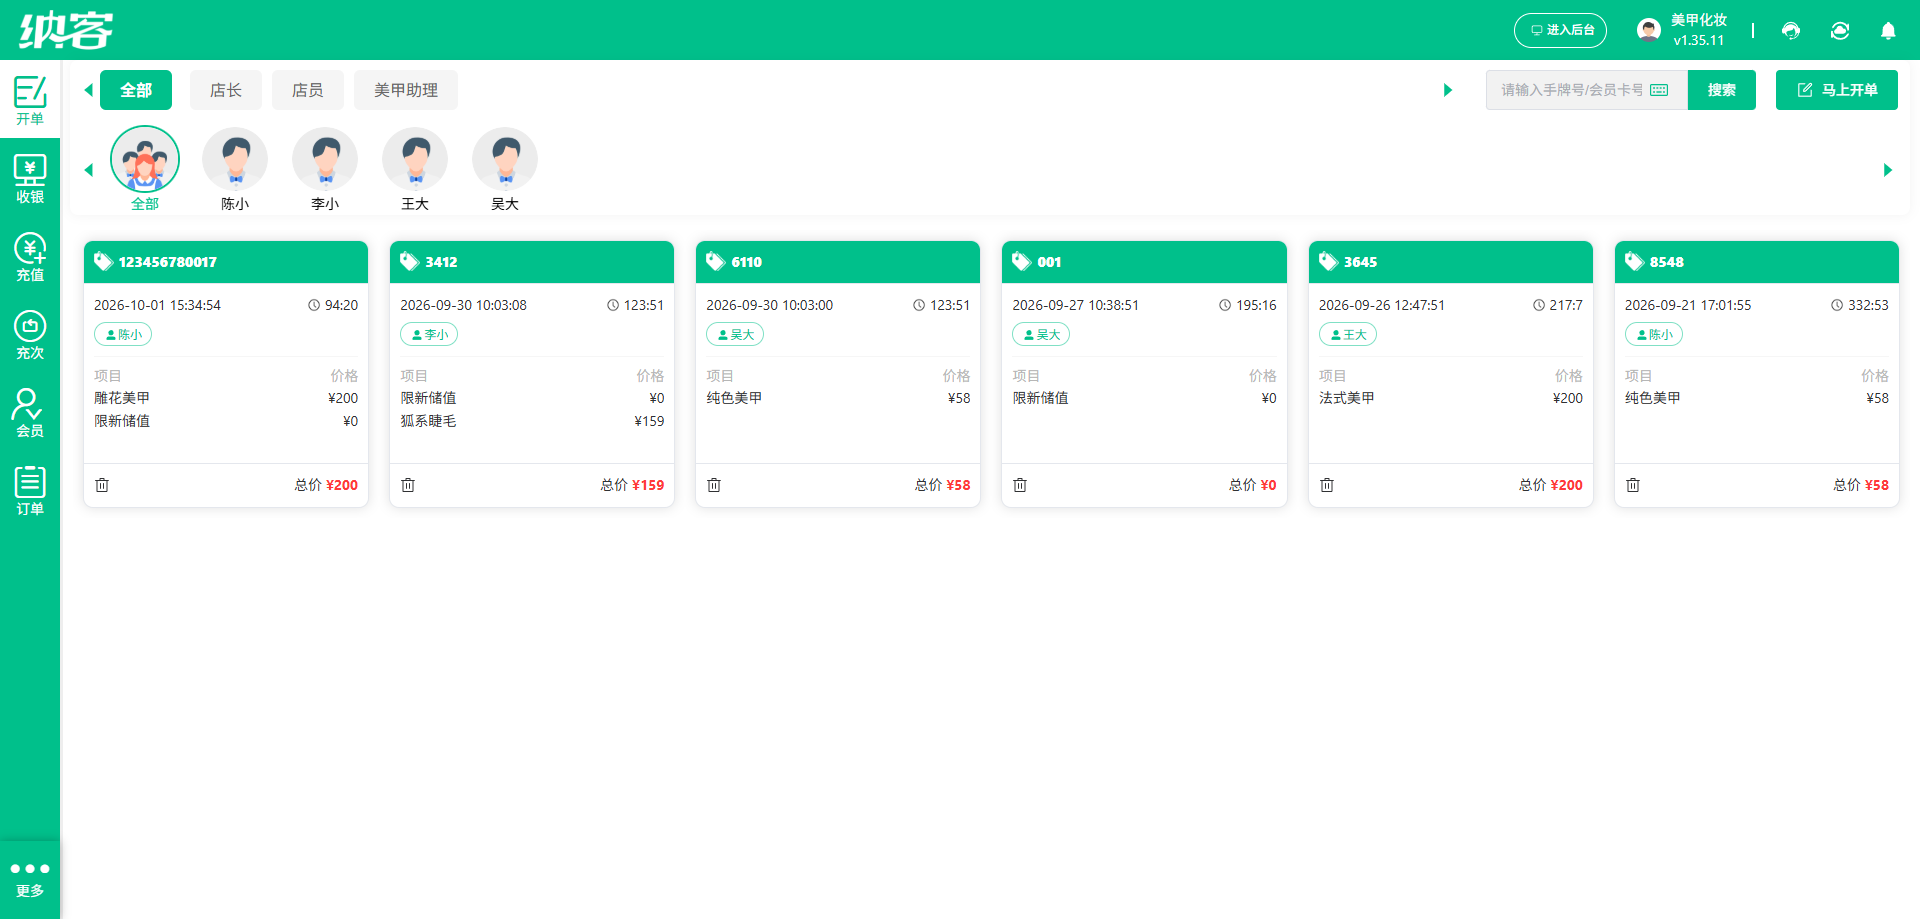Click the 马上开单 button
This screenshot has width=1920, height=919.
(1837, 90)
